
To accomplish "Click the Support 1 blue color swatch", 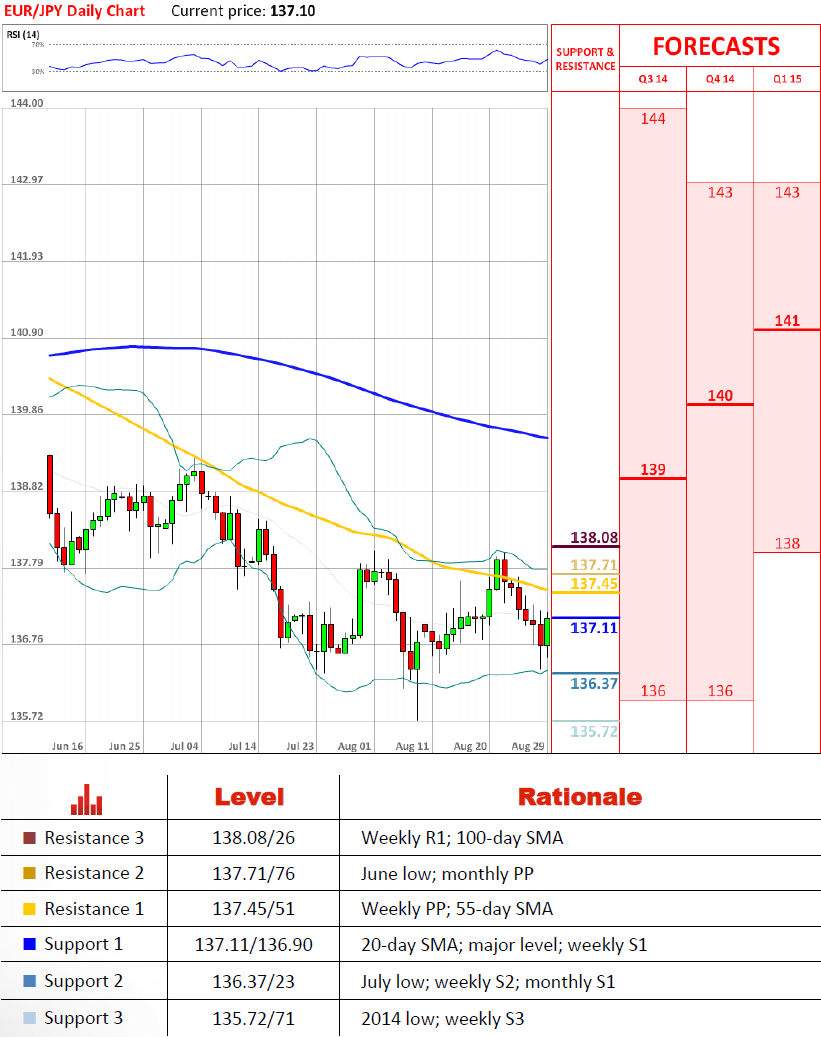I will (29, 944).
